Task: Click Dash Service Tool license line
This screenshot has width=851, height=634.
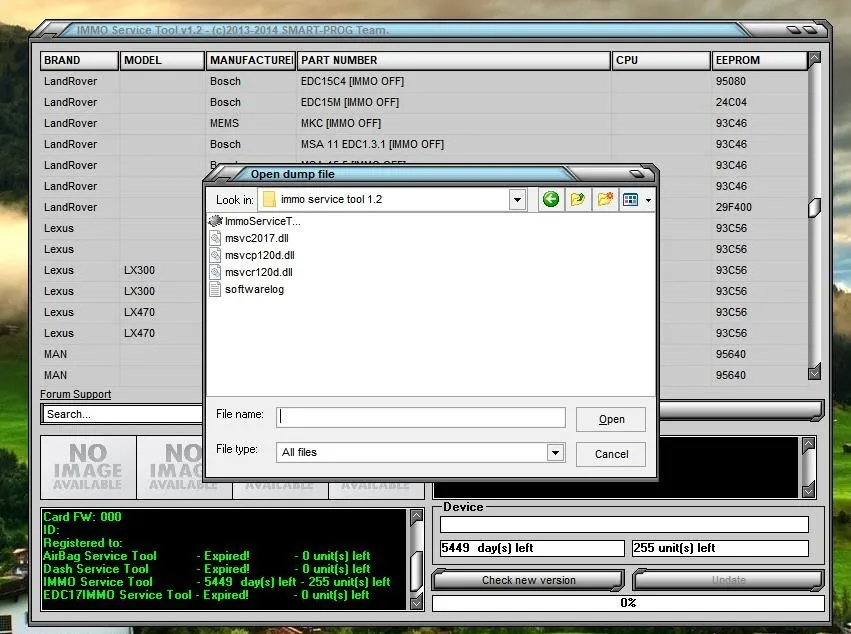Action: (x=207, y=569)
